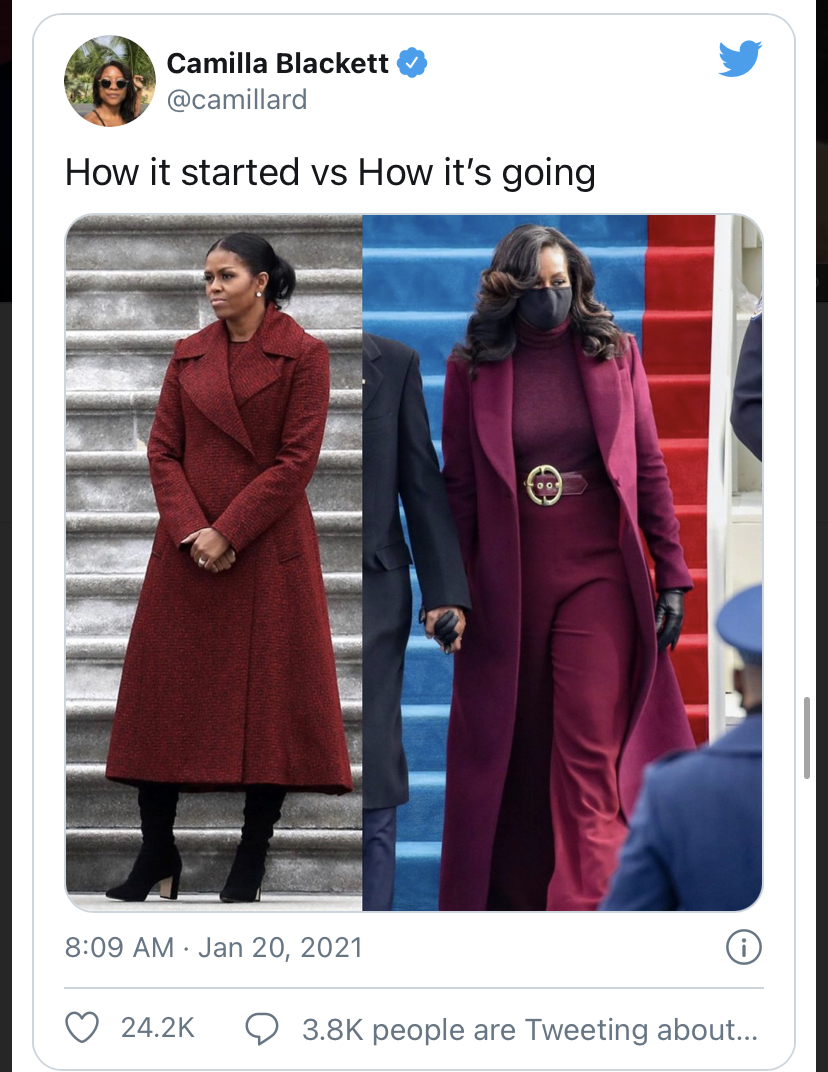Click the blue verified checkmark badge
Image resolution: width=828 pixels, height=1072 pixels.
412,63
